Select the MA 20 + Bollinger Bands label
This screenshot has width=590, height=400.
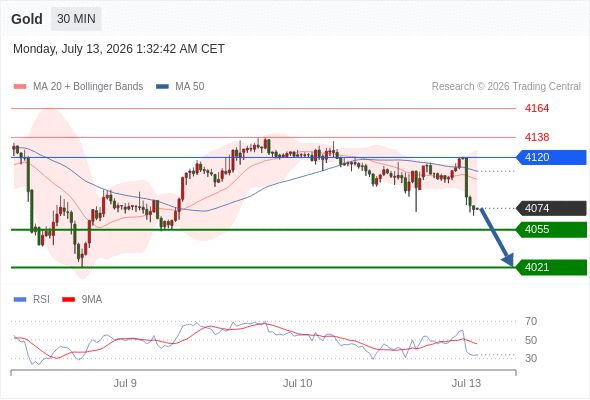[88, 87]
